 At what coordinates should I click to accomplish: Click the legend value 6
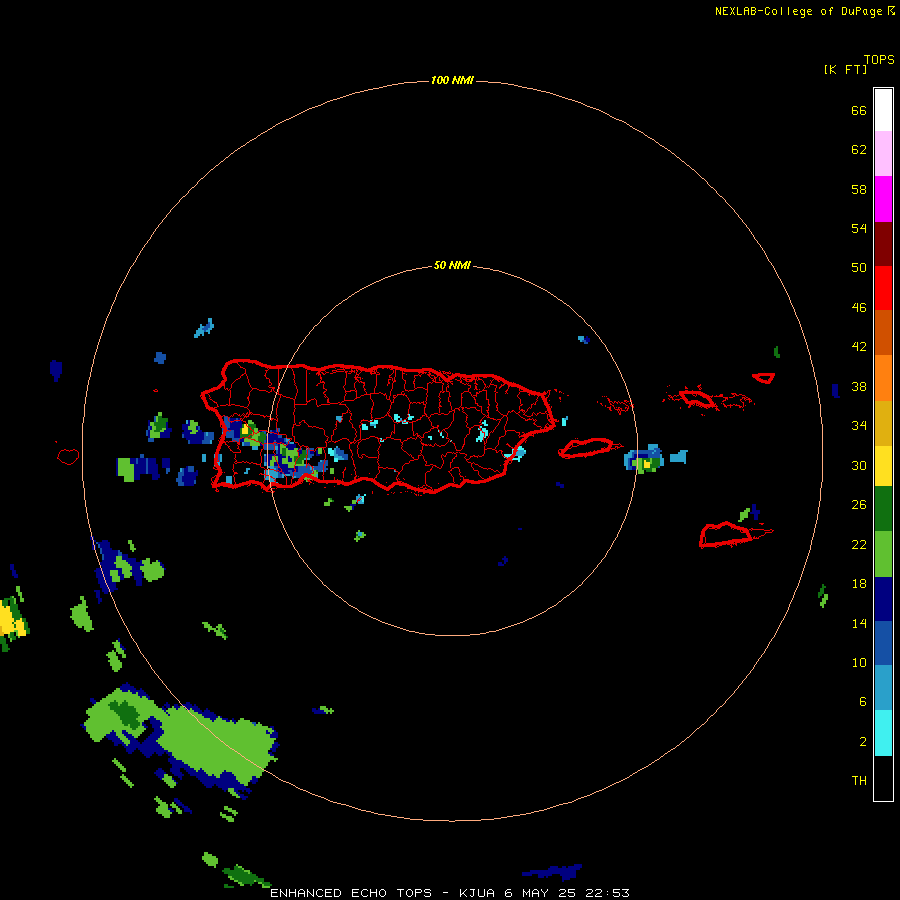pos(863,702)
